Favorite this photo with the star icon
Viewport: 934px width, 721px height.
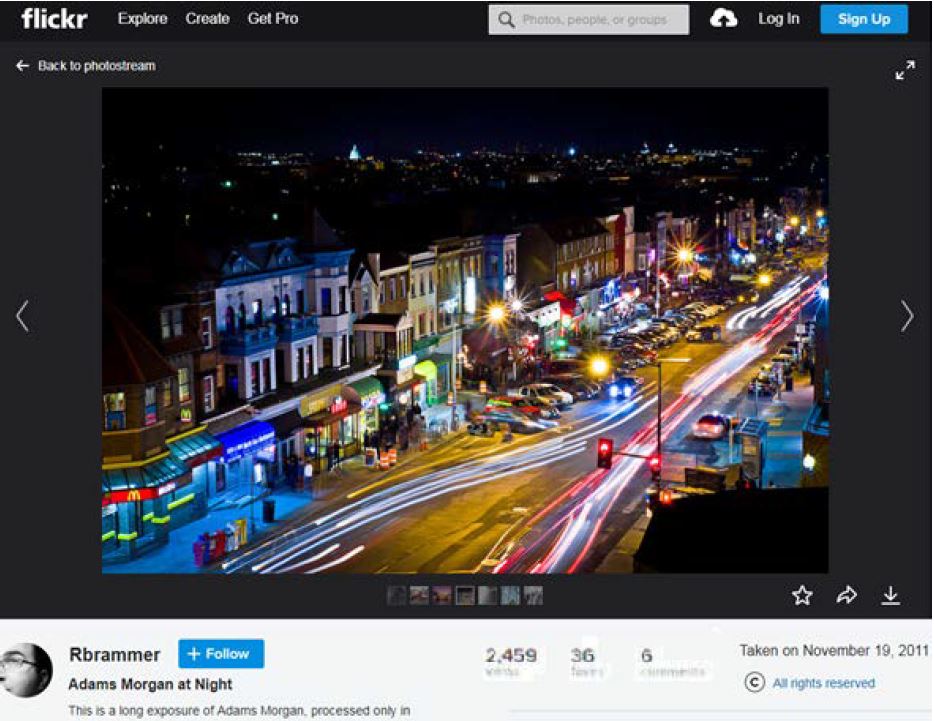pos(802,596)
